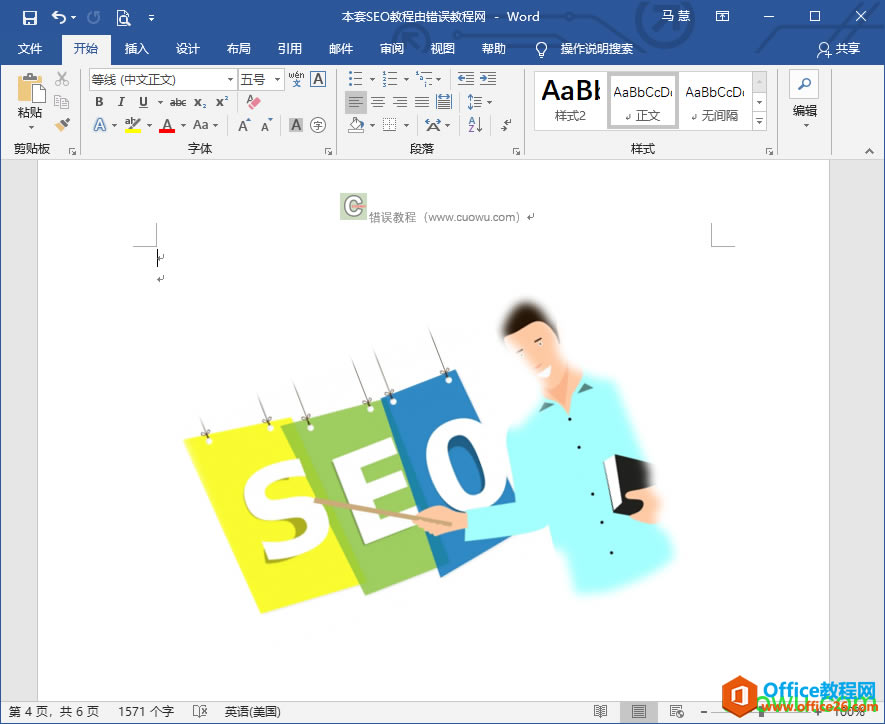Select the 无间隔 style

pyautogui.click(x=715, y=102)
